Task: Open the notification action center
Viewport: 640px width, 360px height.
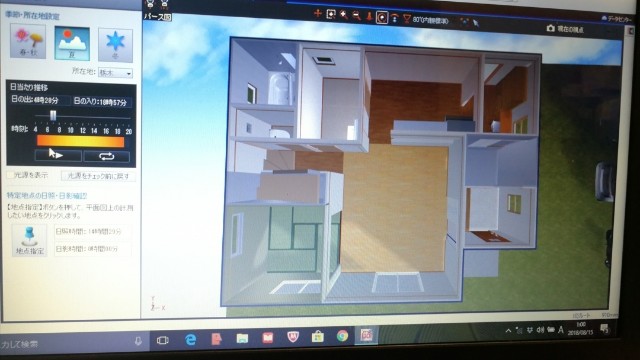Action: click(x=604, y=328)
